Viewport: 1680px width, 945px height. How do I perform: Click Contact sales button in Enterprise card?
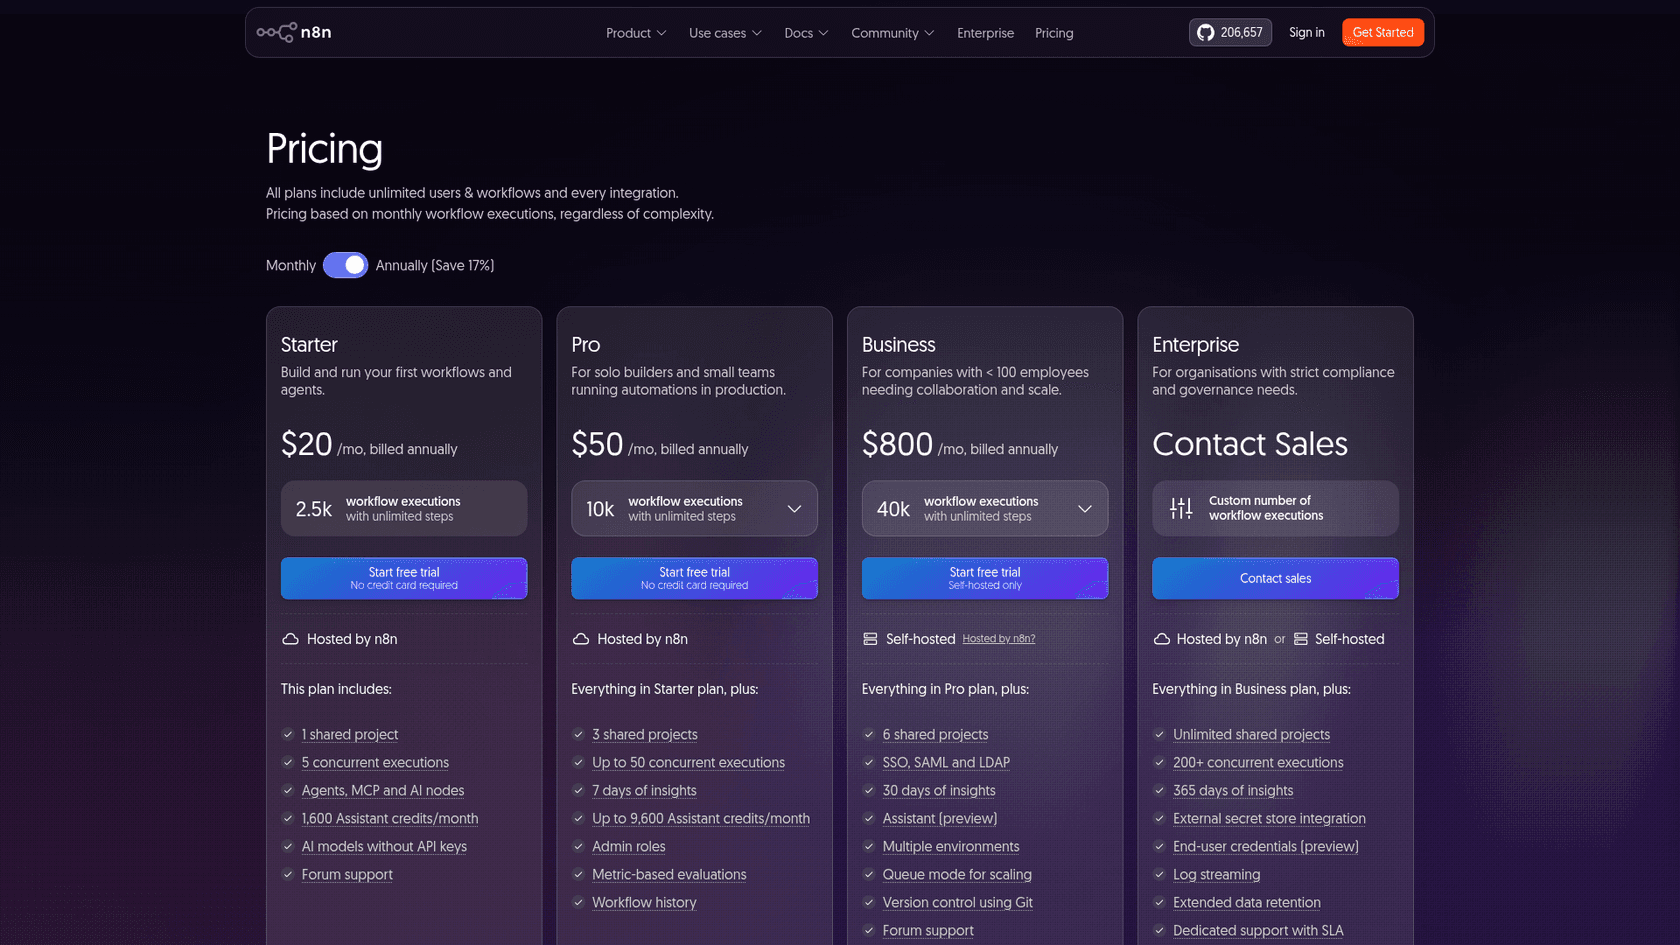(1275, 578)
